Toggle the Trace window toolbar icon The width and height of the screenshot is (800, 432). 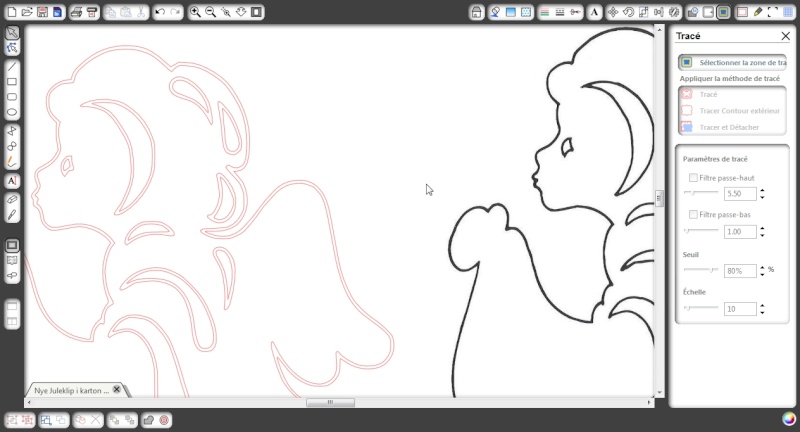tap(723, 12)
